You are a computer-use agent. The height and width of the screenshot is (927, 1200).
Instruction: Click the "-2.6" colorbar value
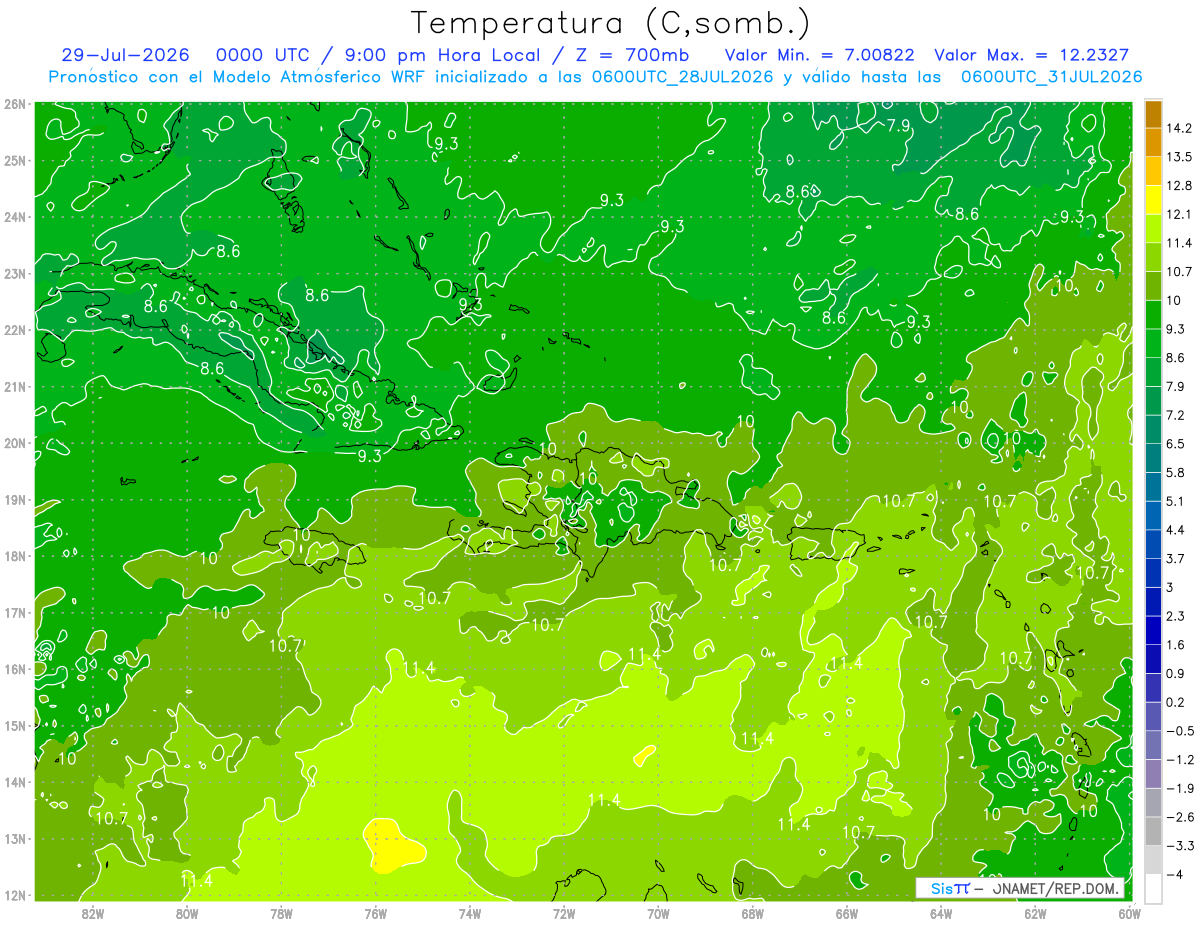1179,817
